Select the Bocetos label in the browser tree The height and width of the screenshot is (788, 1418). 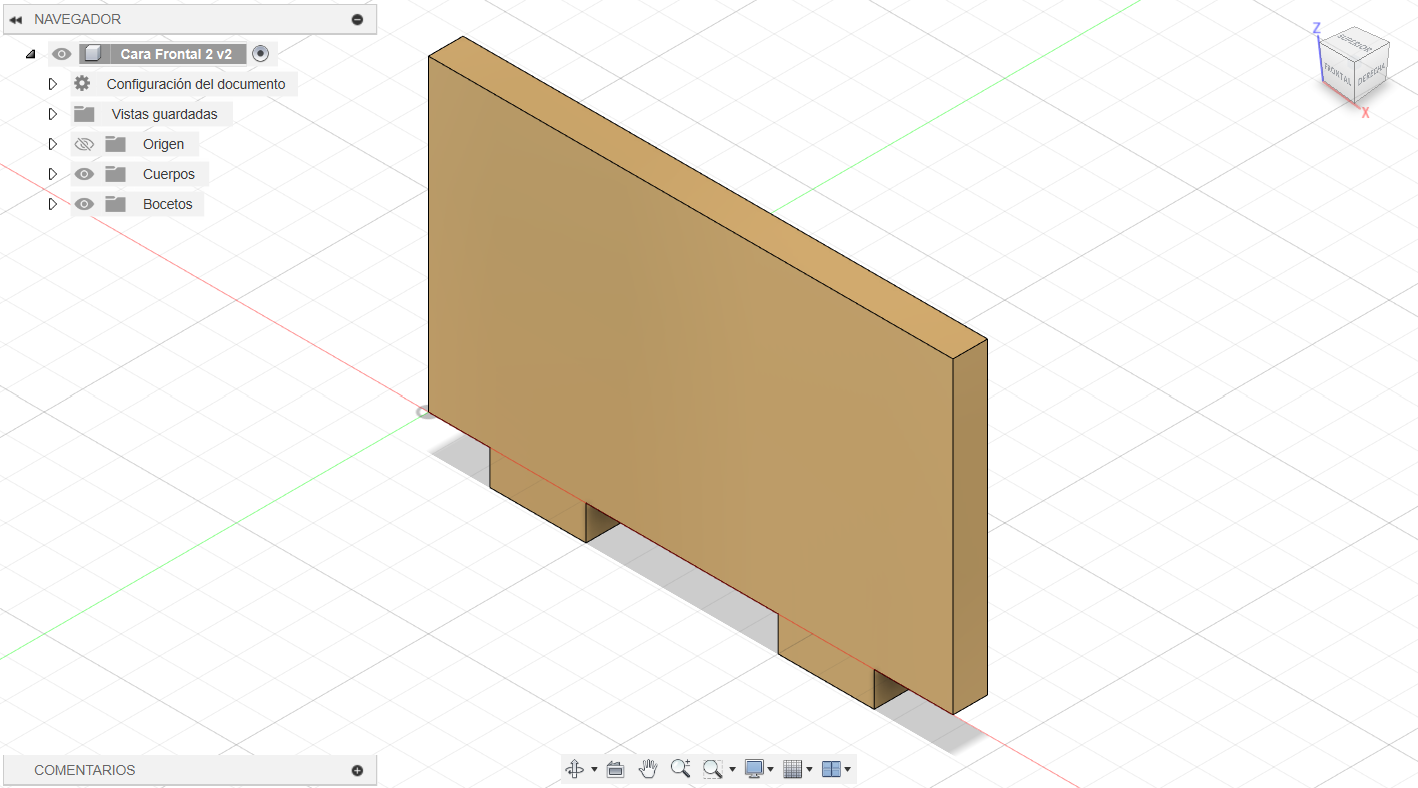pyautogui.click(x=168, y=204)
